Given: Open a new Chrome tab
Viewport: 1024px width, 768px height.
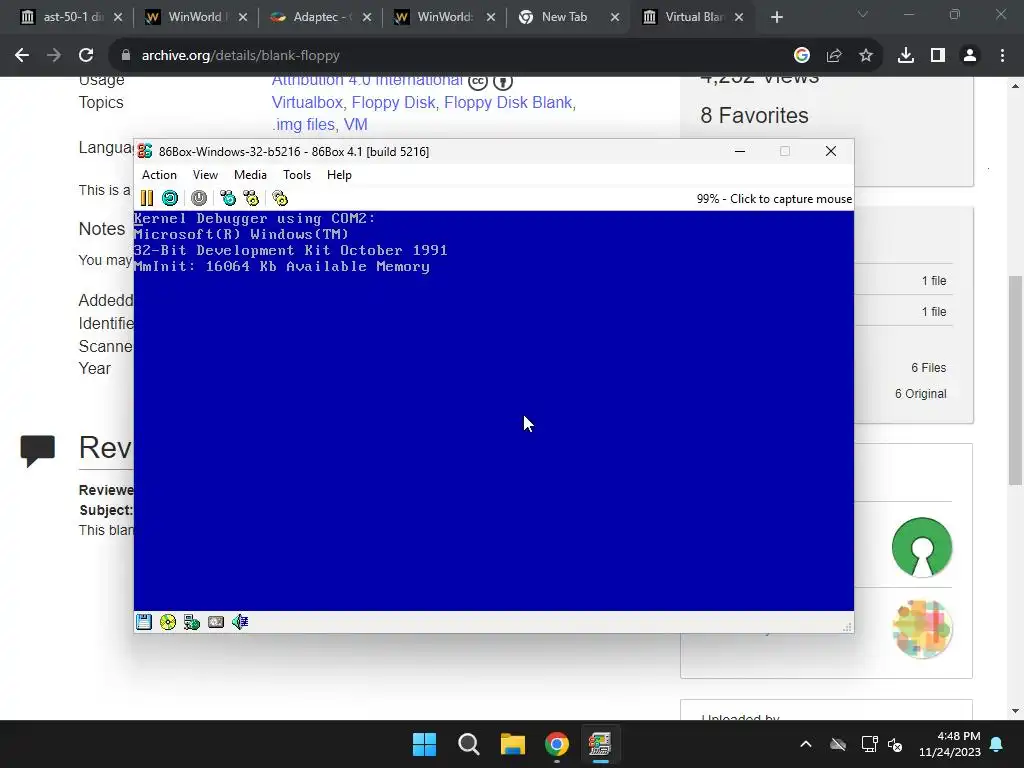Looking at the screenshot, I should tap(776, 18).
